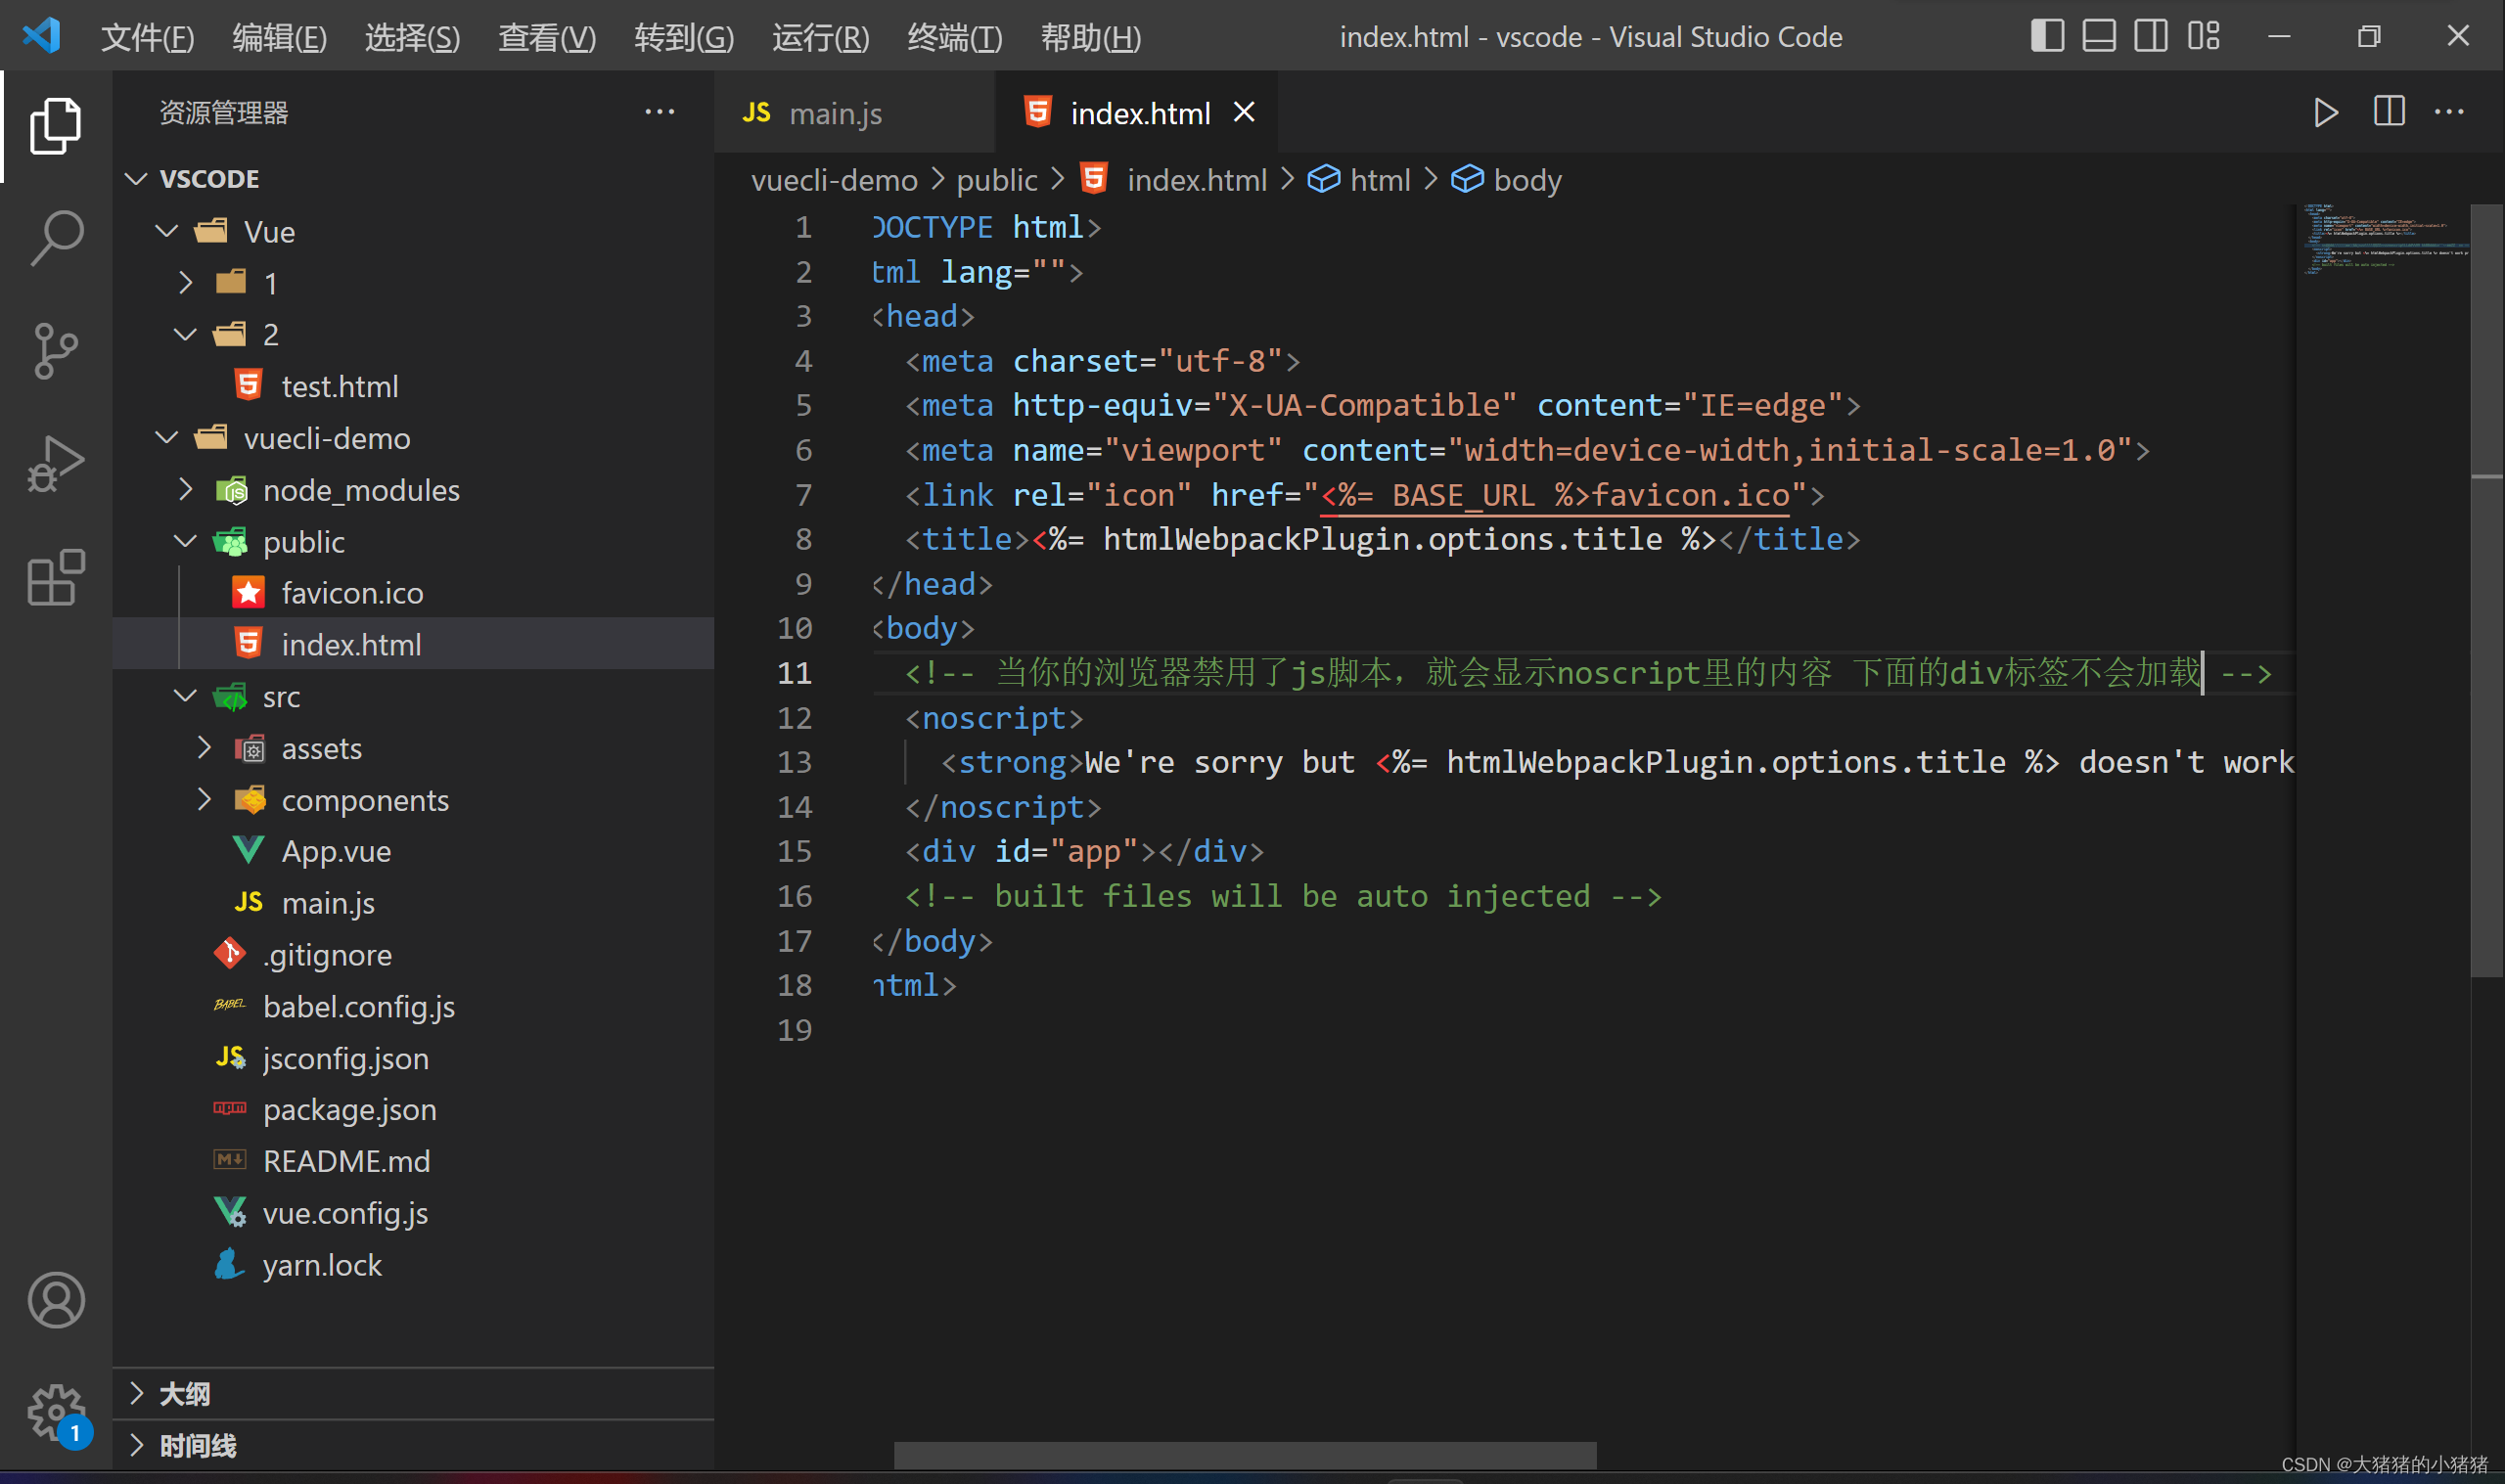Open vue.config.js in the file tree
This screenshot has height=1484, width=2505.
pyautogui.click(x=414, y=1213)
